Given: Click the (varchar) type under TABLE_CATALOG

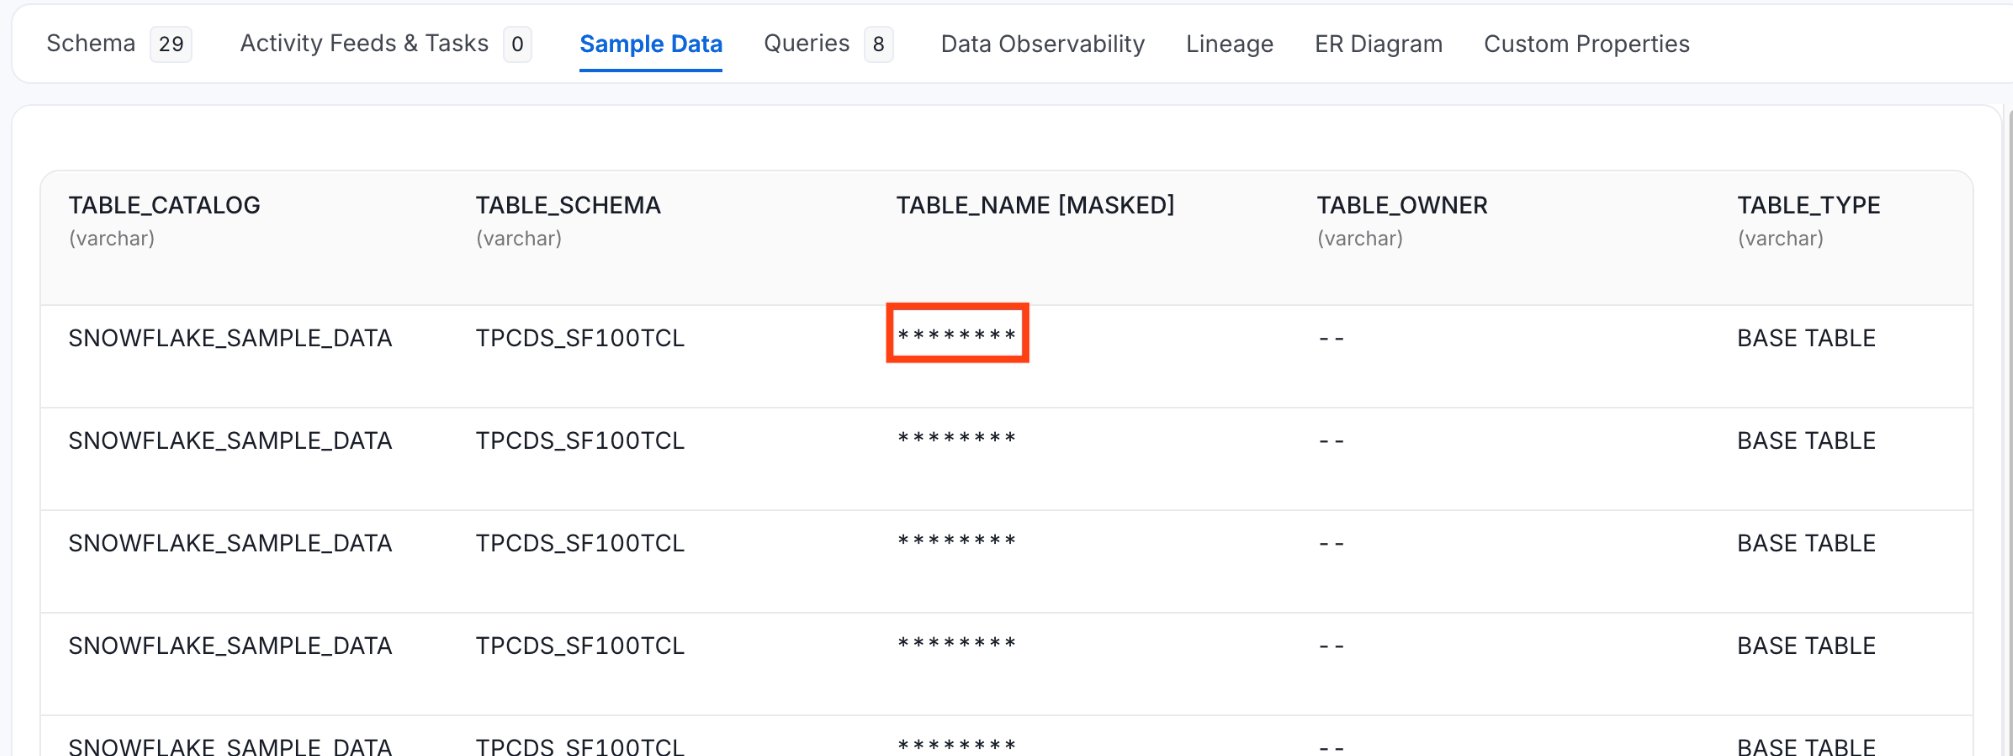Looking at the screenshot, I should coord(111,238).
